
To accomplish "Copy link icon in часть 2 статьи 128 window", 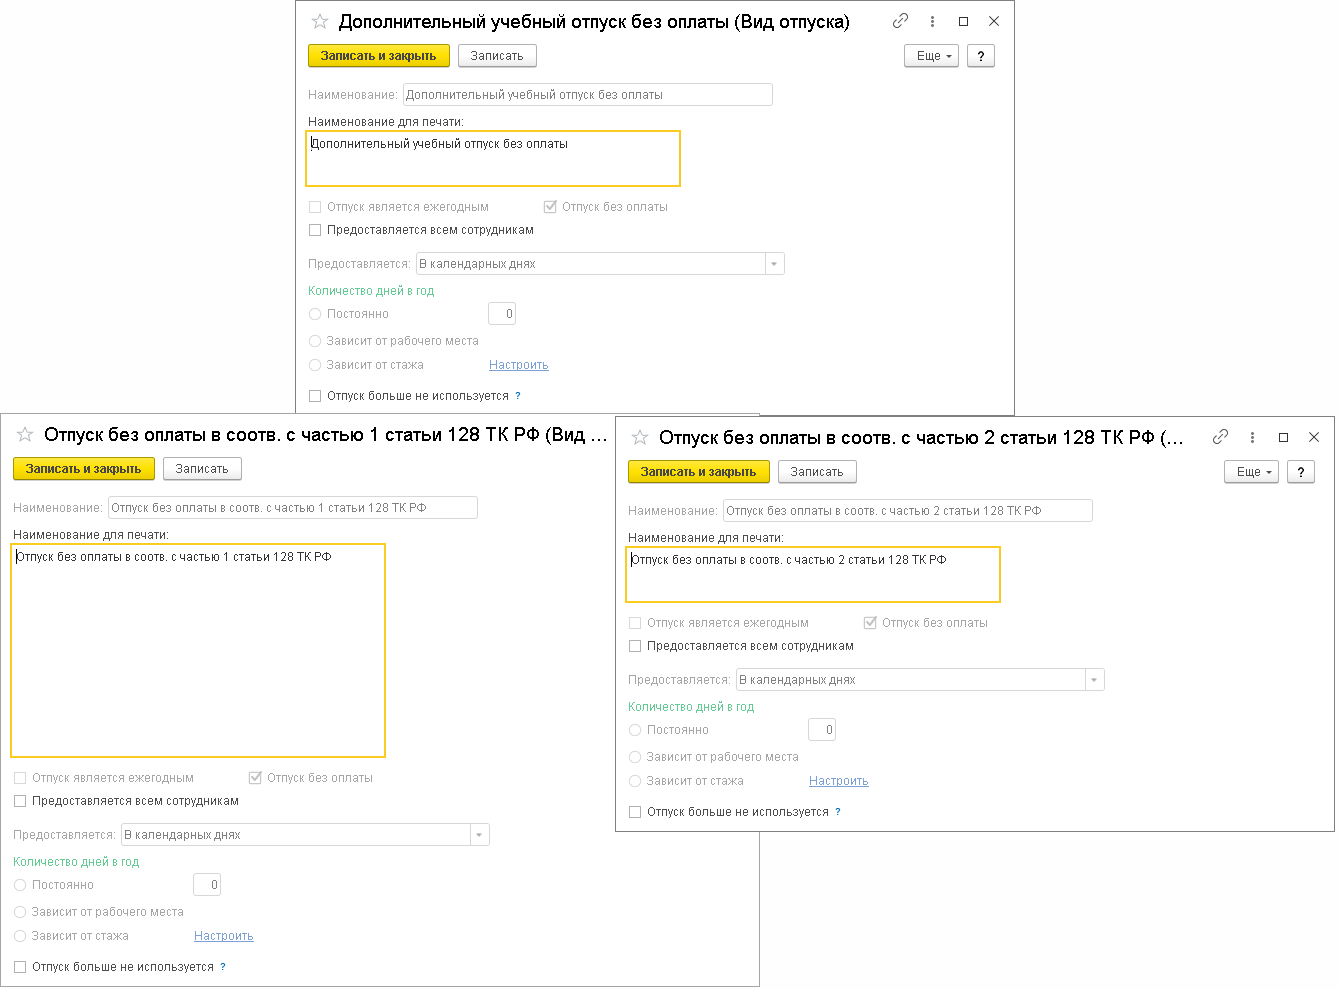I will 1220,437.
